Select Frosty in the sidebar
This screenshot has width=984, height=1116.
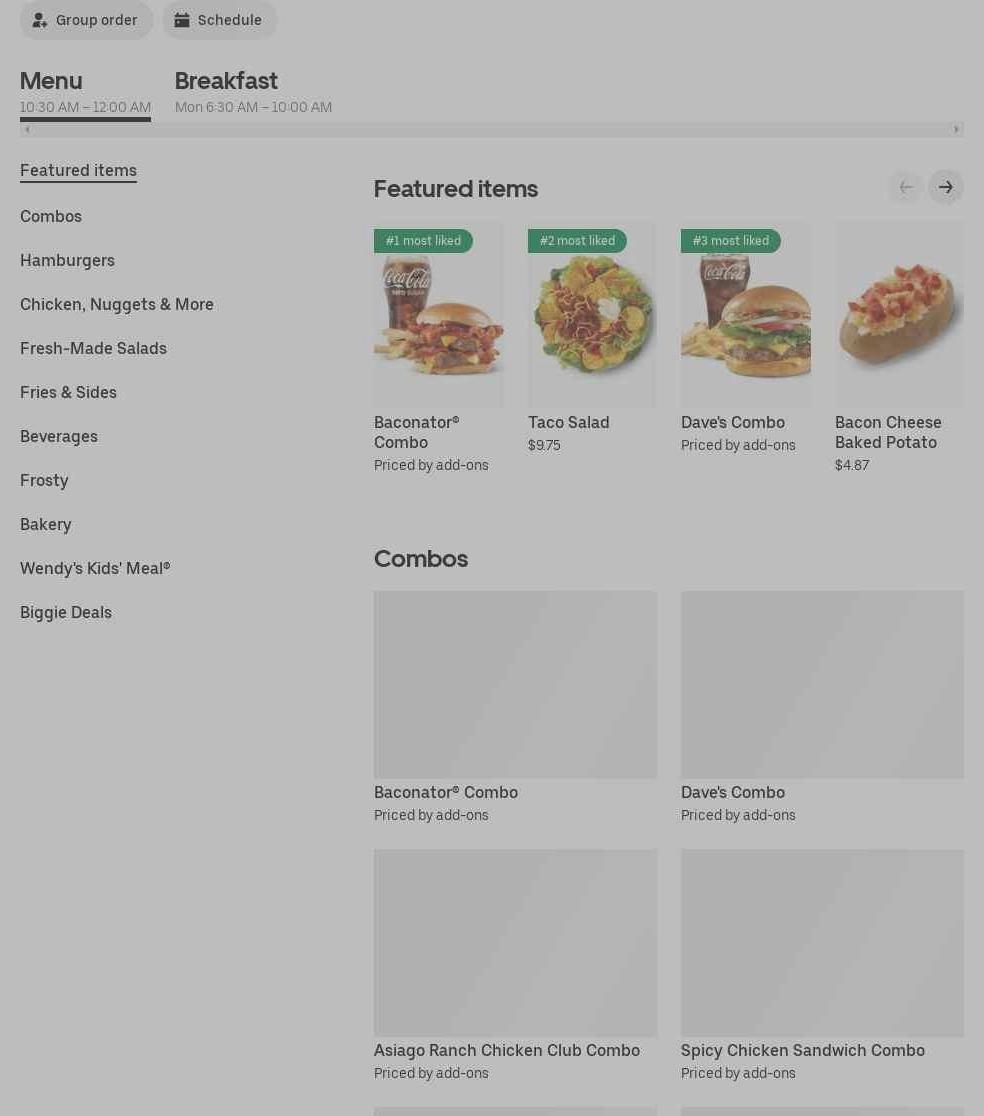(44, 480)
